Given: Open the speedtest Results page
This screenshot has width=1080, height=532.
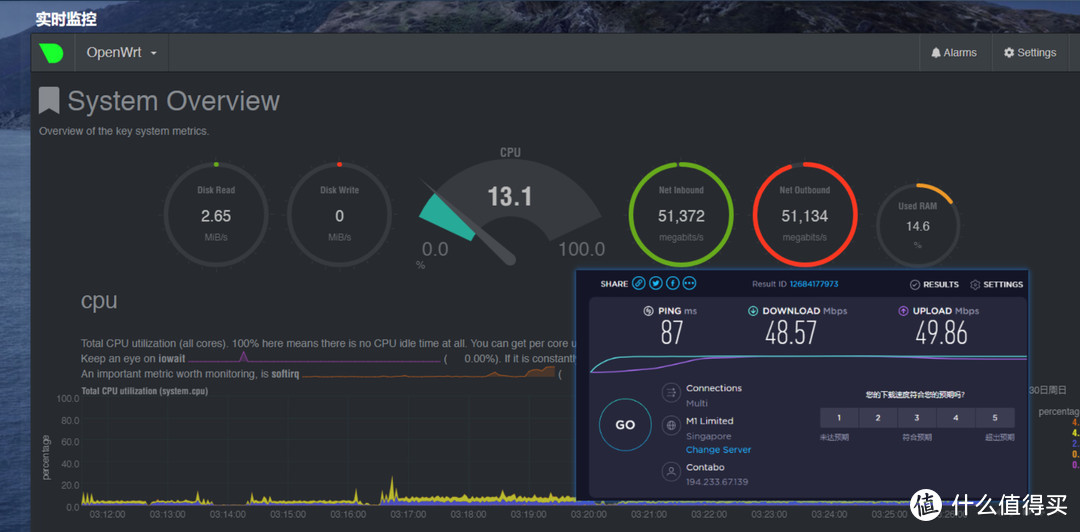Looking at the screenshot, I should click(934, 285).
